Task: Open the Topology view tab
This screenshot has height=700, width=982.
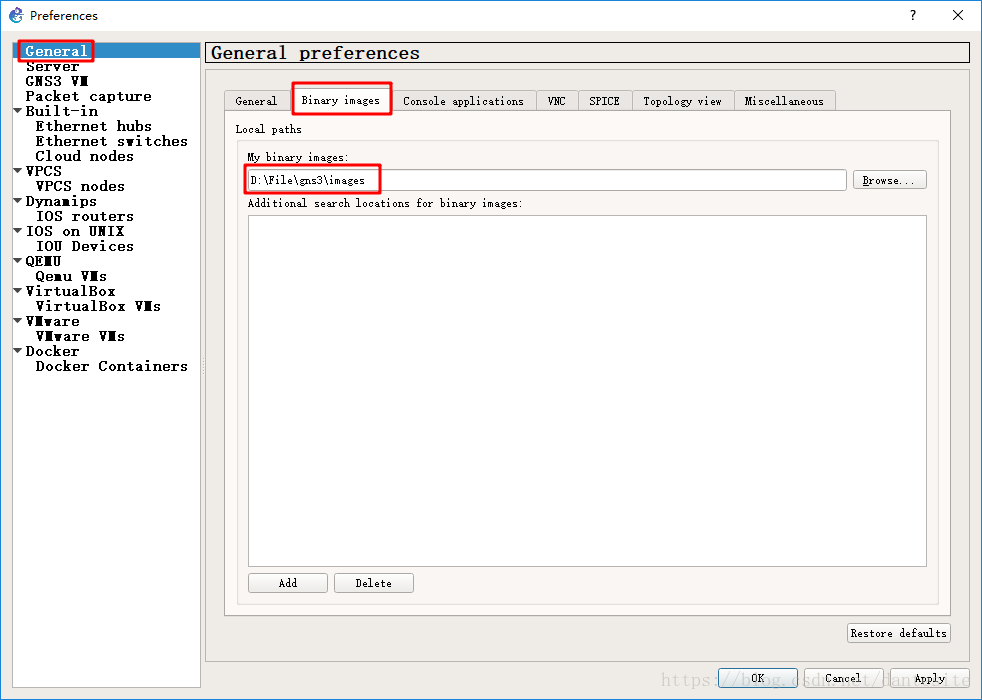Action: click(683, 101)
